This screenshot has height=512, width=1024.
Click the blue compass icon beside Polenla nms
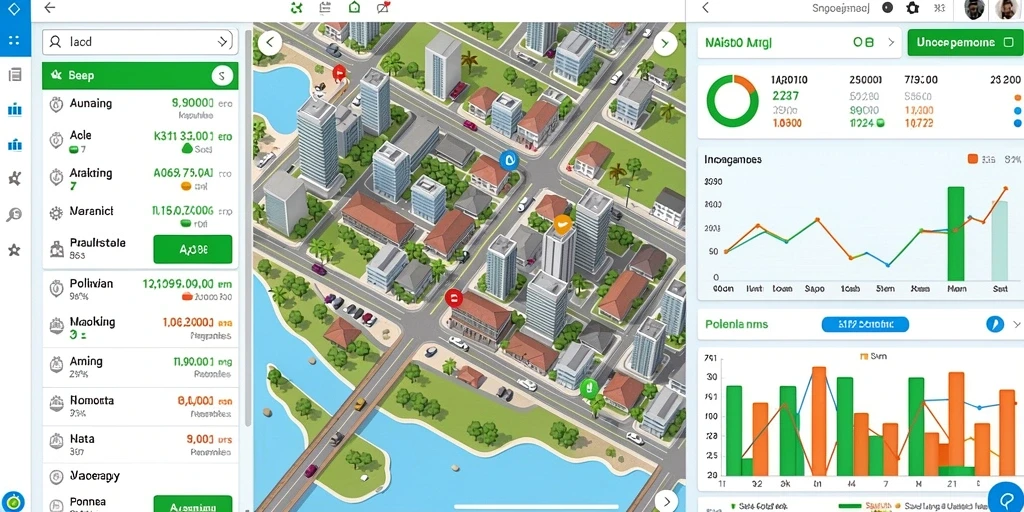[995, 324]
